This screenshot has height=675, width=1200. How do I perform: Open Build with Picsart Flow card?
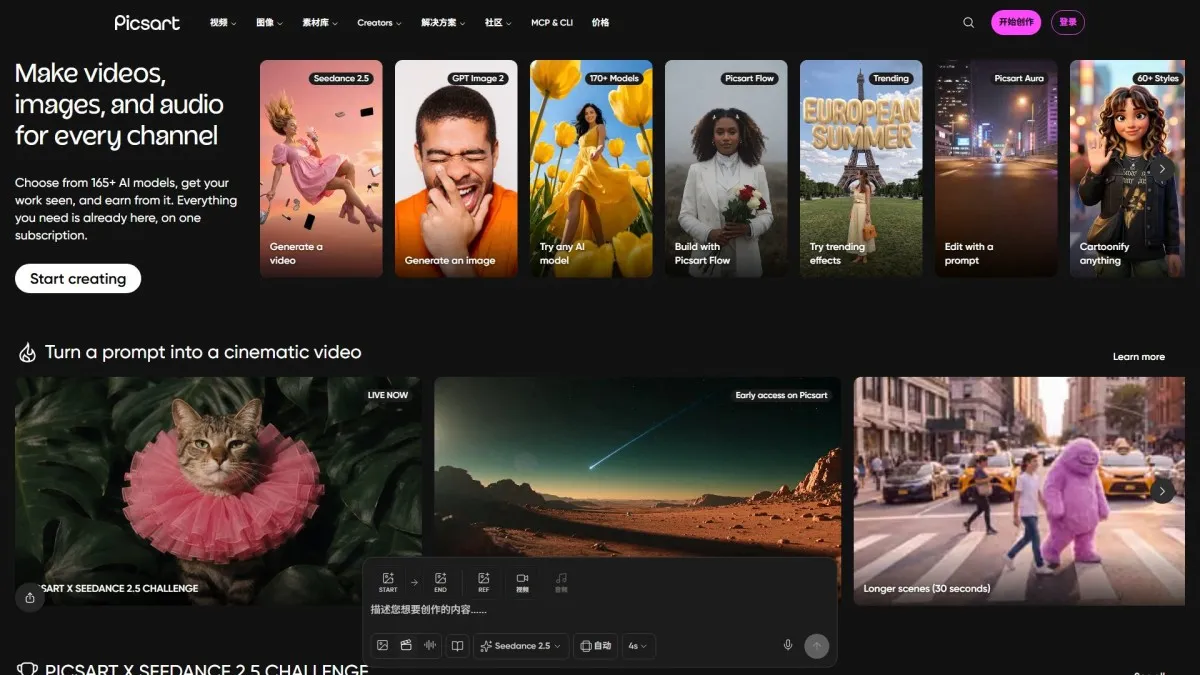coord(726,168)
